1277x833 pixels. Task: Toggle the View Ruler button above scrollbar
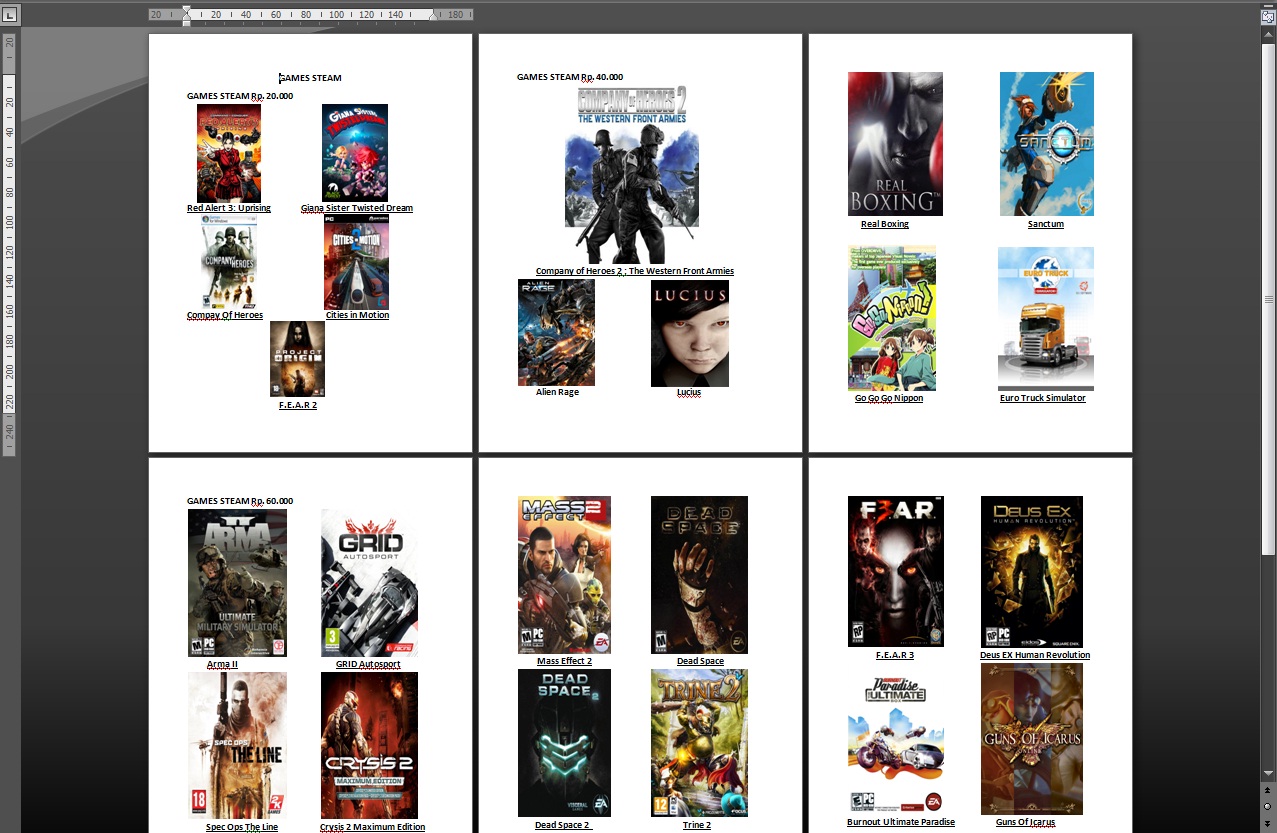1268,15
